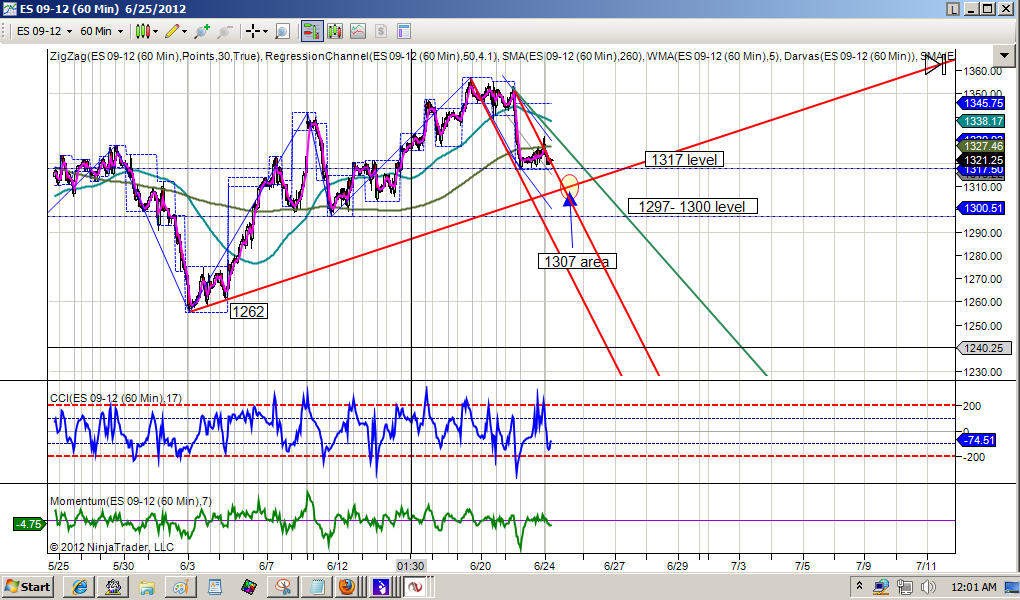
Task: Open the Indicators chart icon
Action: (x=358, y=31)
